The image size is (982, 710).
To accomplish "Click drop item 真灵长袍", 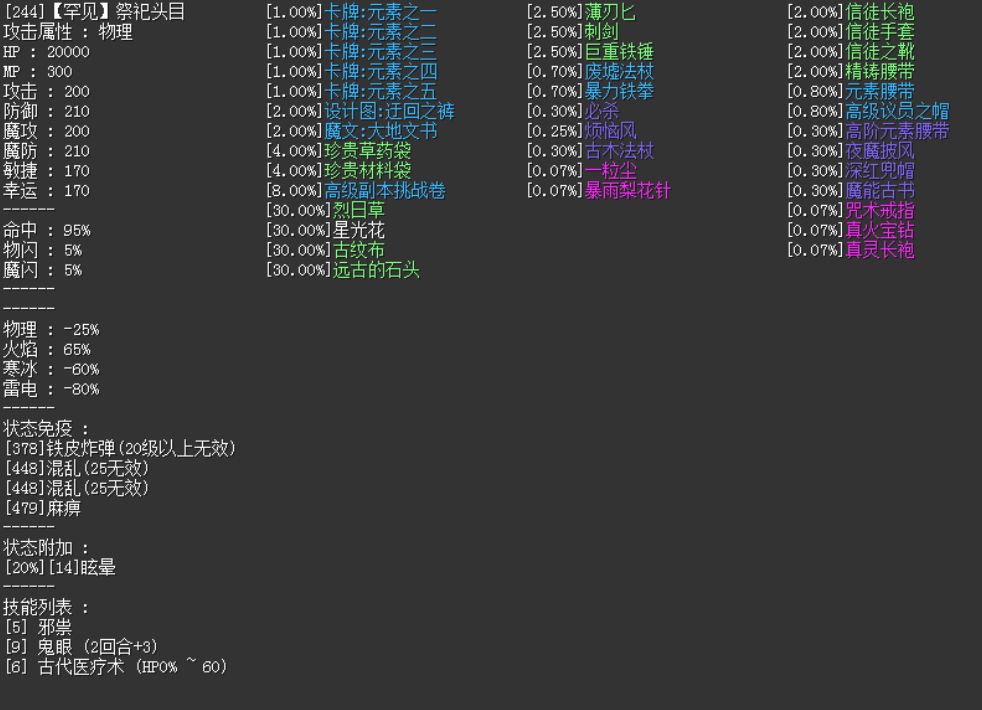I will [880, 250].
